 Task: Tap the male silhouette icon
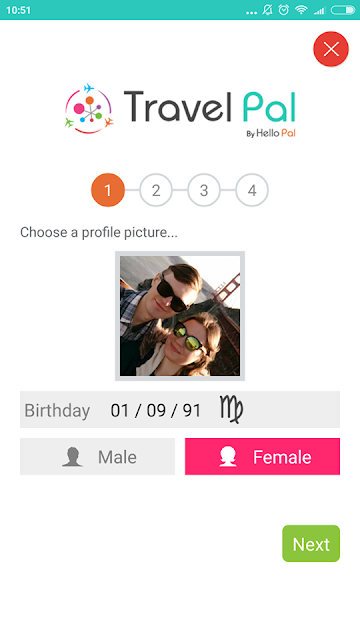(72, 457)
